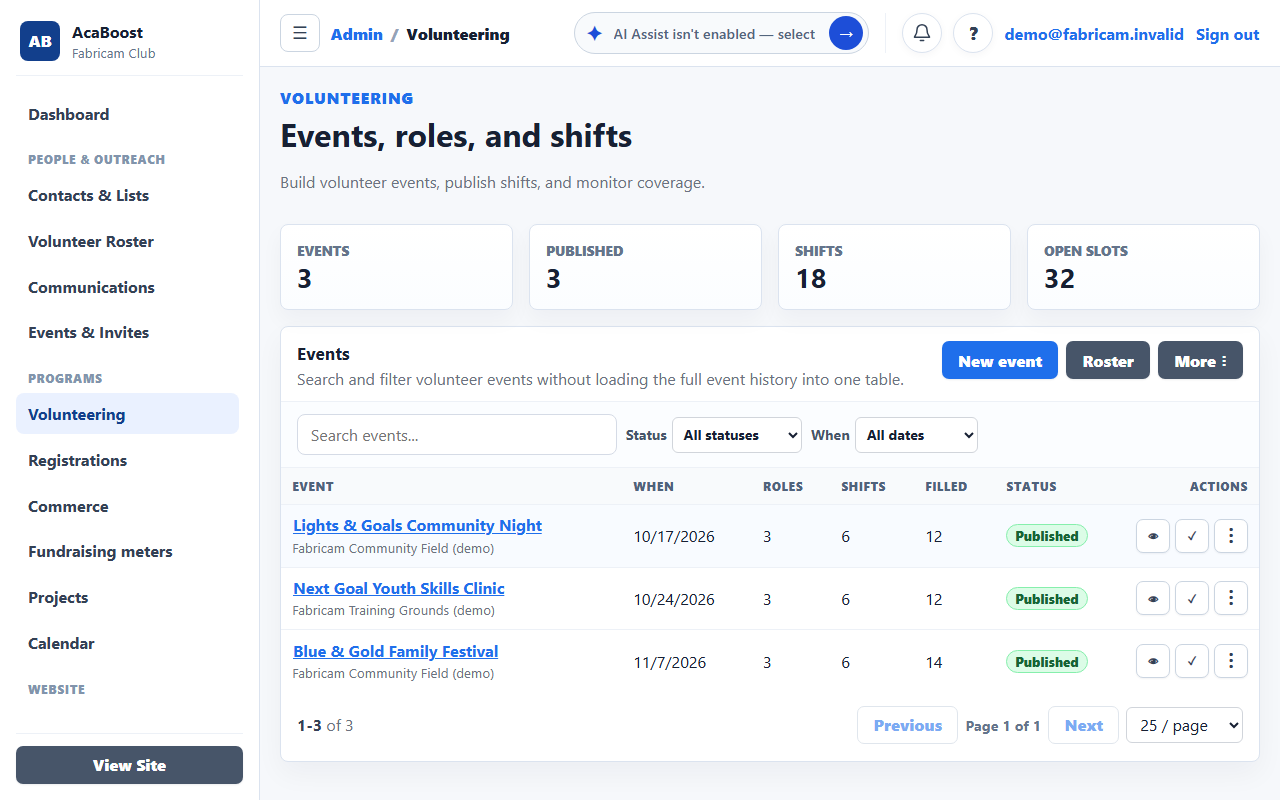Open Contacts & Lists in the sidebar
This screenshot has height=800, width=1280.
coord(127,196)
